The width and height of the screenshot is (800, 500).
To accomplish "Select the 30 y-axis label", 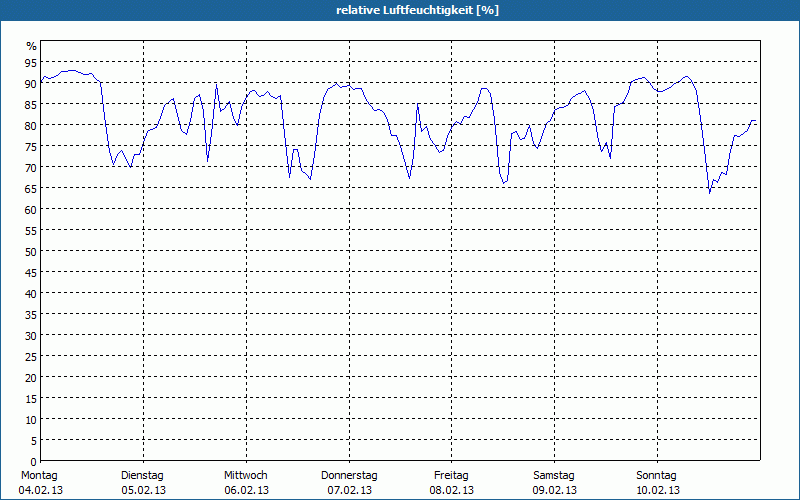I will pyautogui.click(x=31, y=335).
